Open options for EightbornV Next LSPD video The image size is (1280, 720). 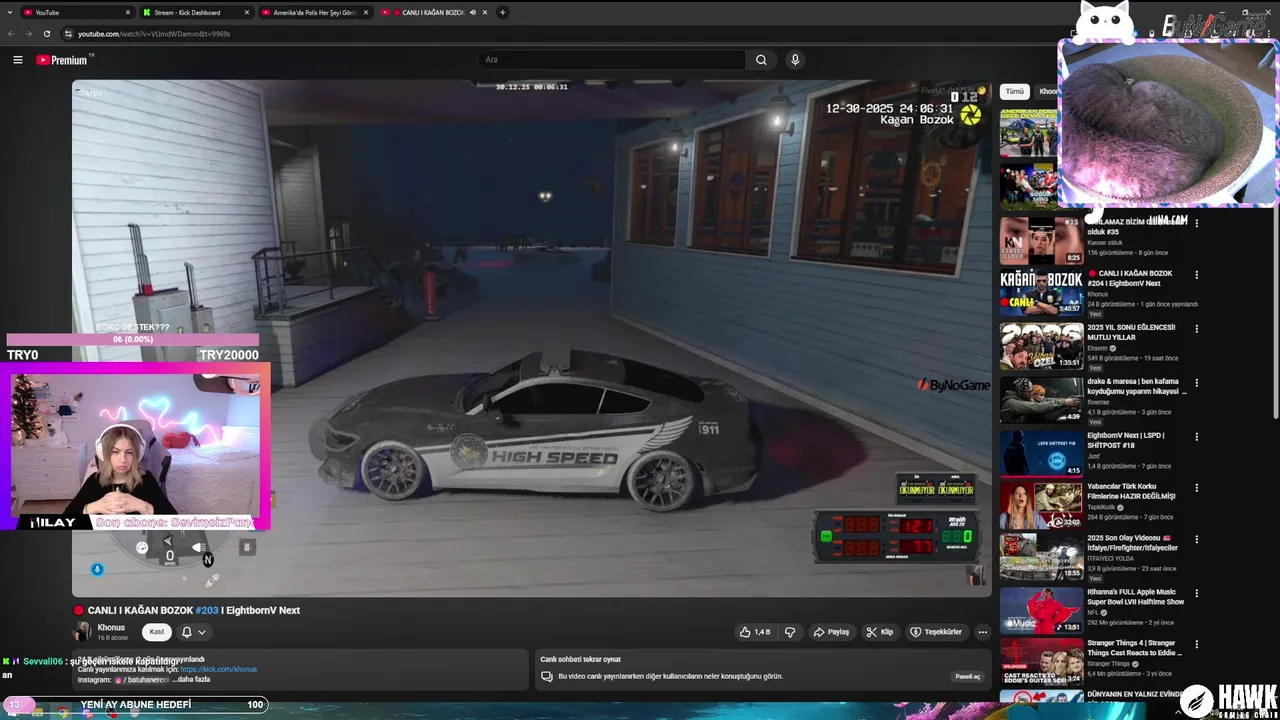[1196, 437]
